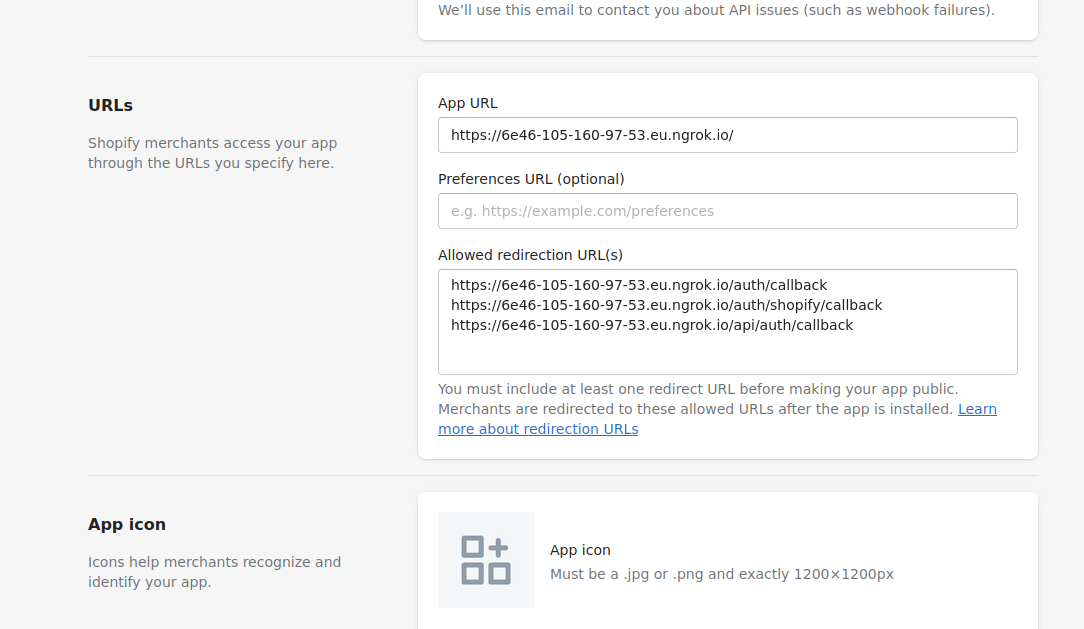
Task: Click the App URL field label
Action: click(x=468, y=103)
